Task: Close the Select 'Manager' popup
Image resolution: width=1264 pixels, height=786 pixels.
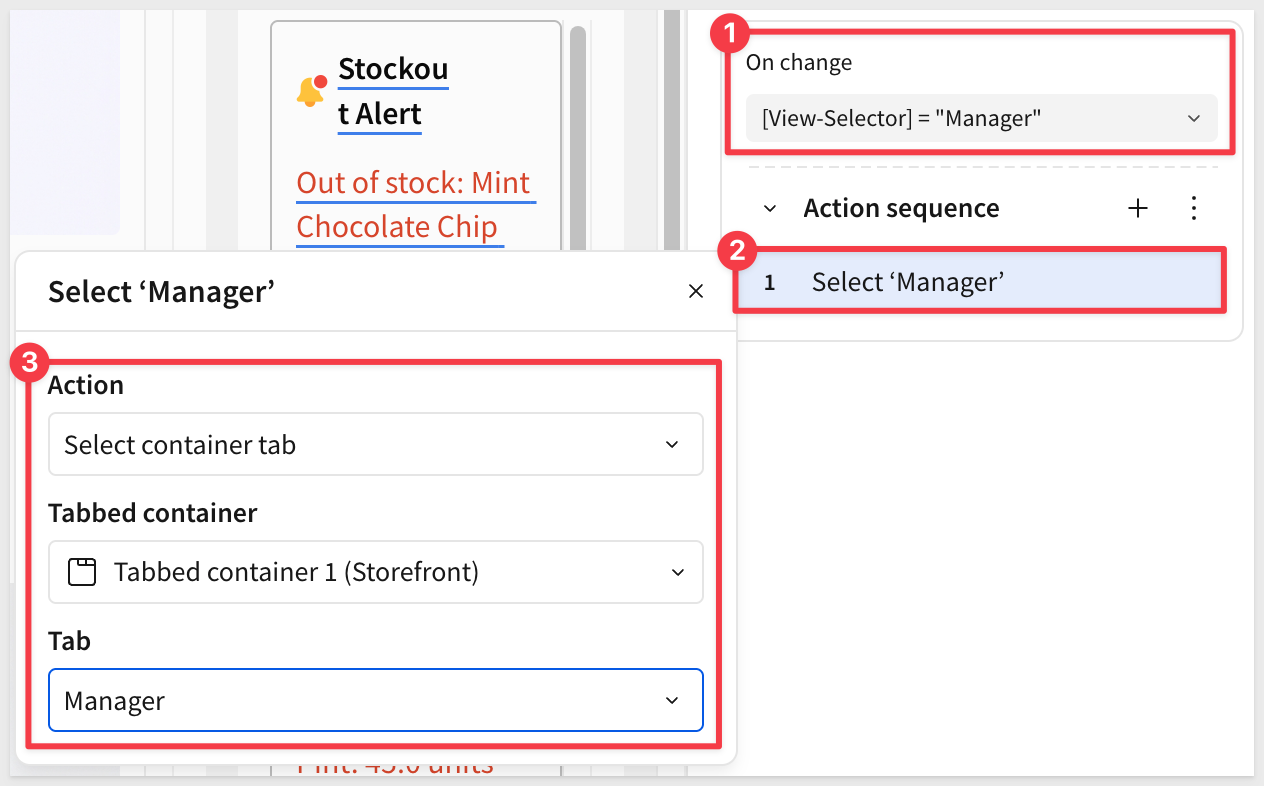Action: click(x=696, y=291)
